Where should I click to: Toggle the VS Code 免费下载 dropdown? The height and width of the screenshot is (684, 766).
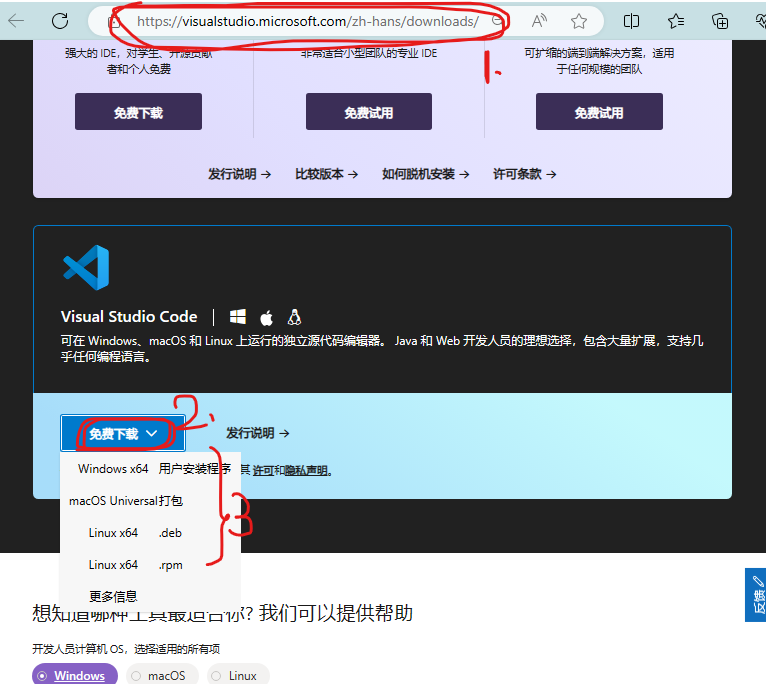click(123, 433)
